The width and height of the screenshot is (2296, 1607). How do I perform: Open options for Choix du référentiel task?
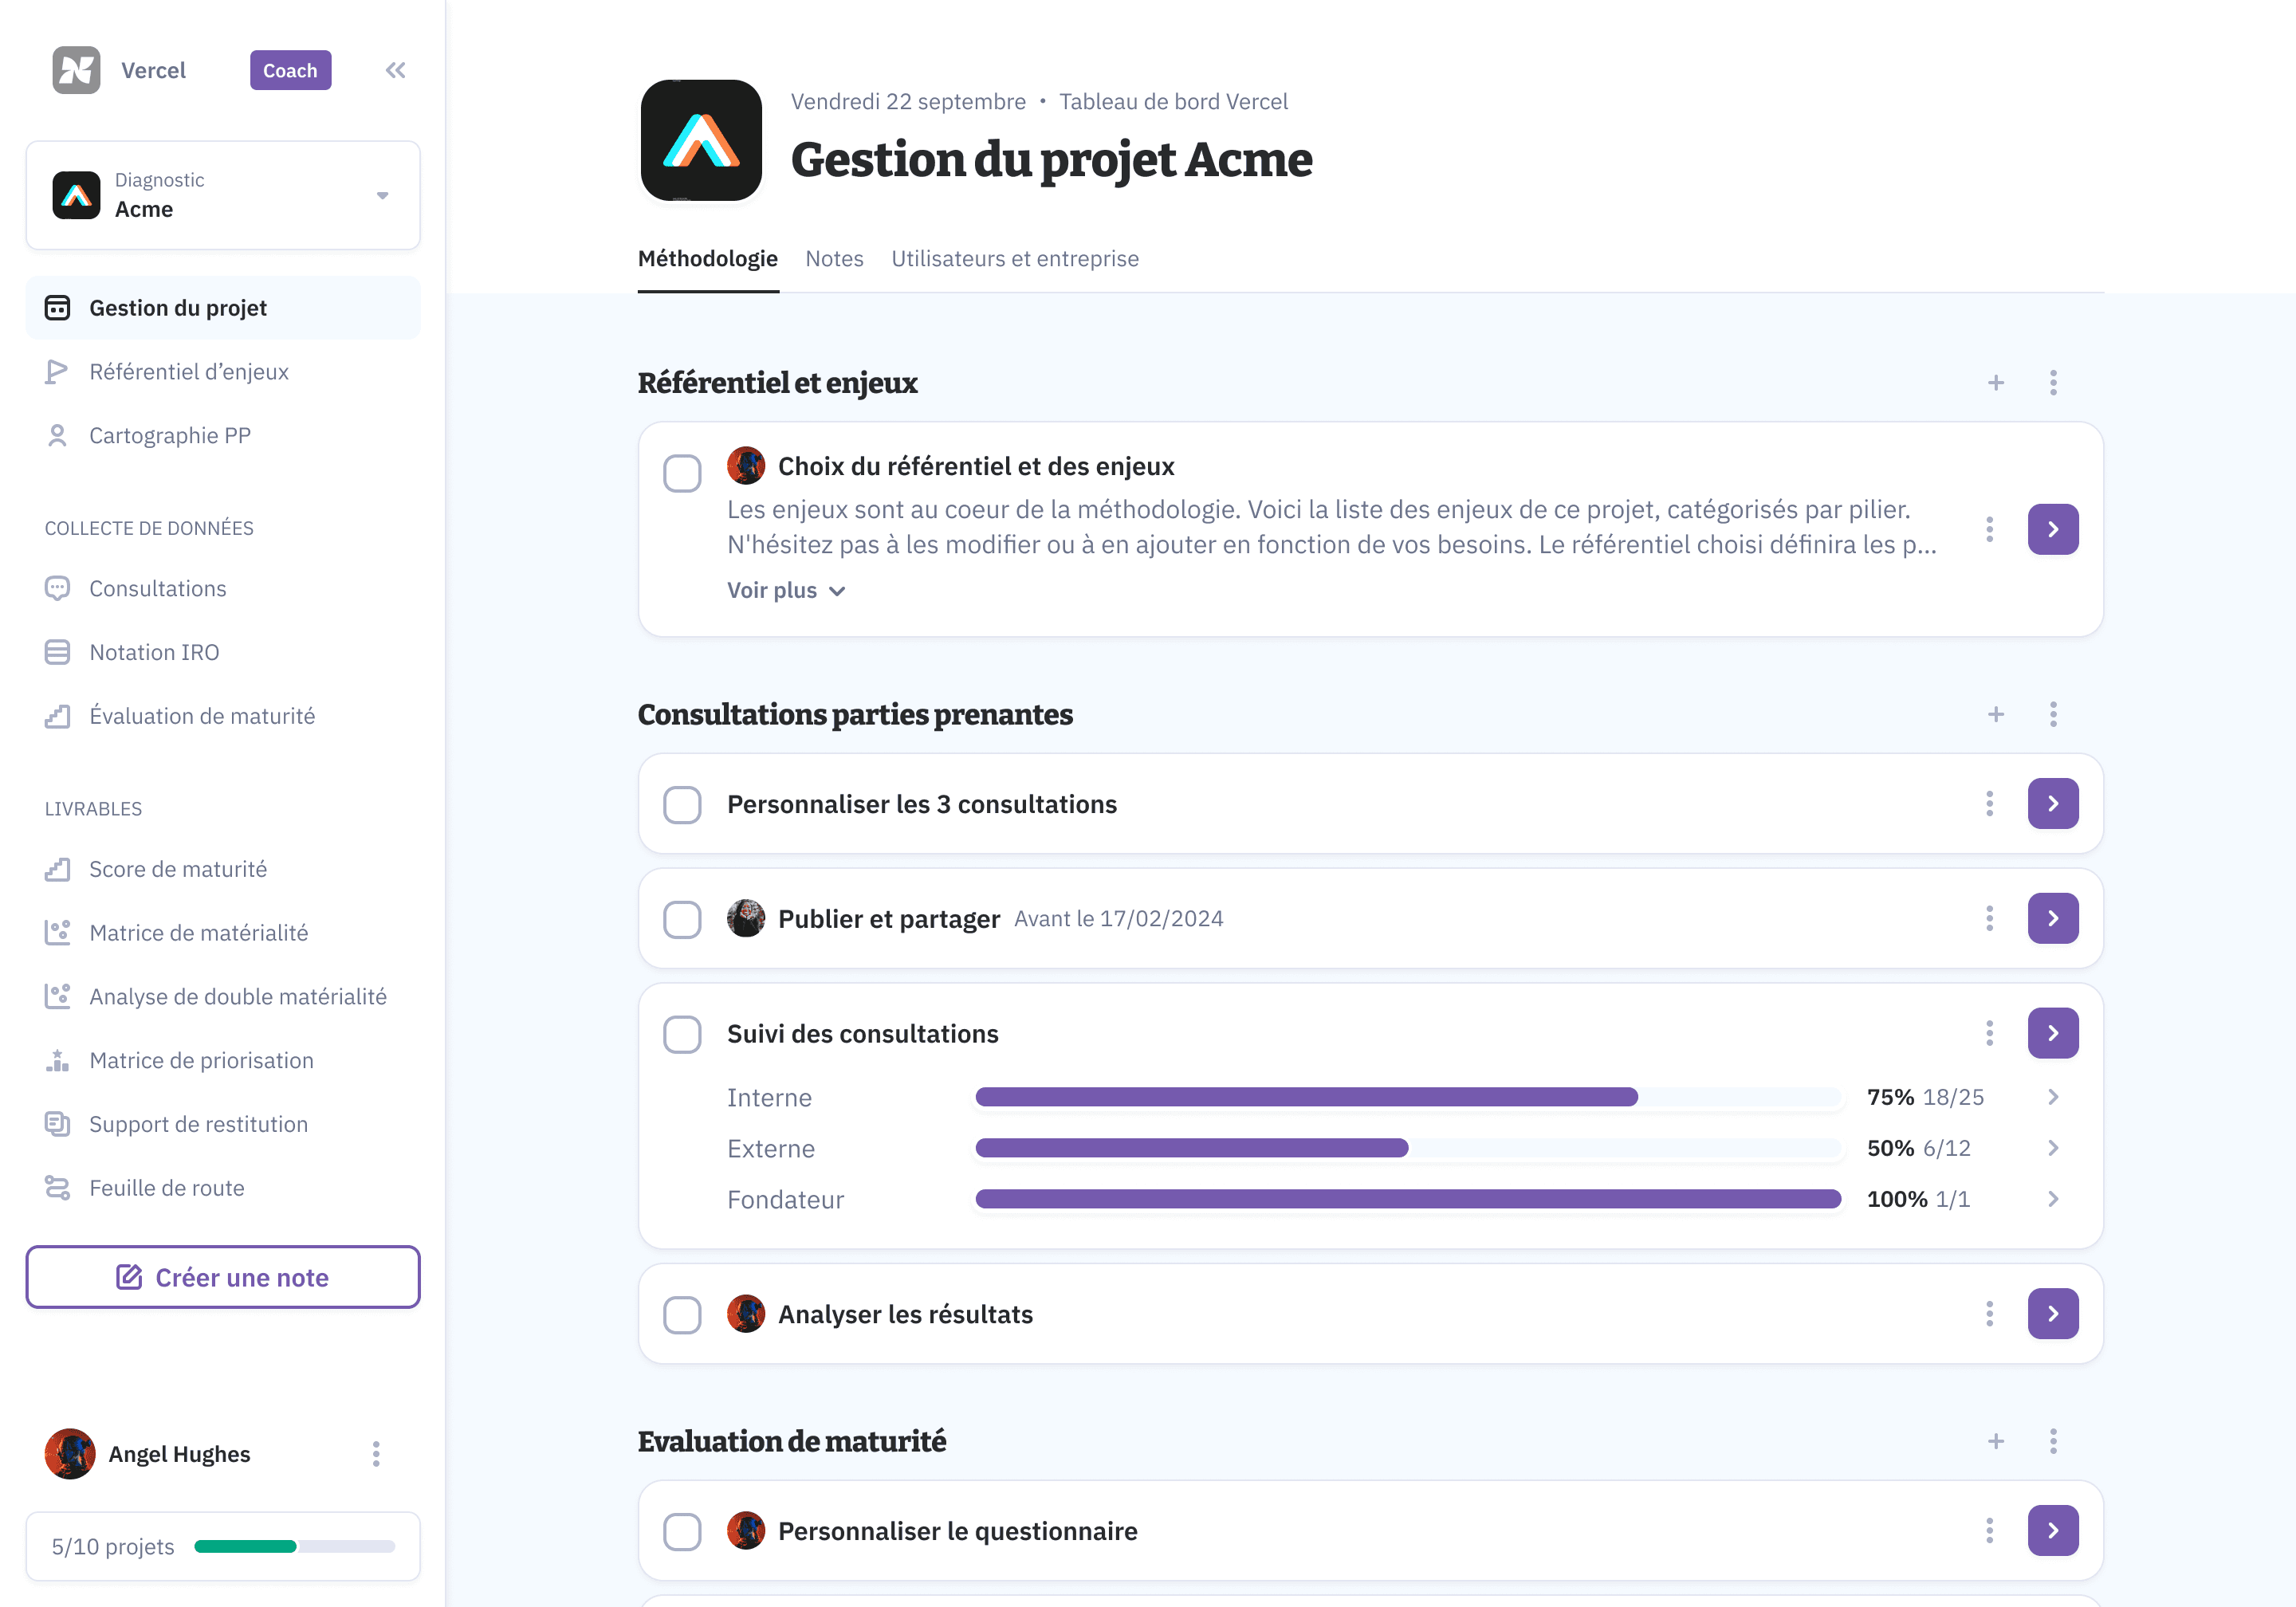(x=1990, y=530)
